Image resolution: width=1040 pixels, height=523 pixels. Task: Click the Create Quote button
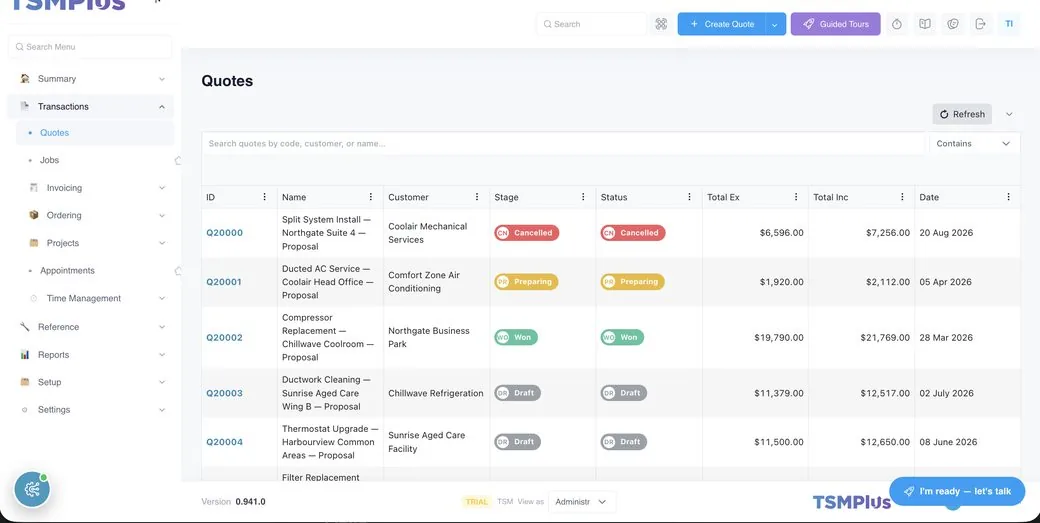coord(722,24)
